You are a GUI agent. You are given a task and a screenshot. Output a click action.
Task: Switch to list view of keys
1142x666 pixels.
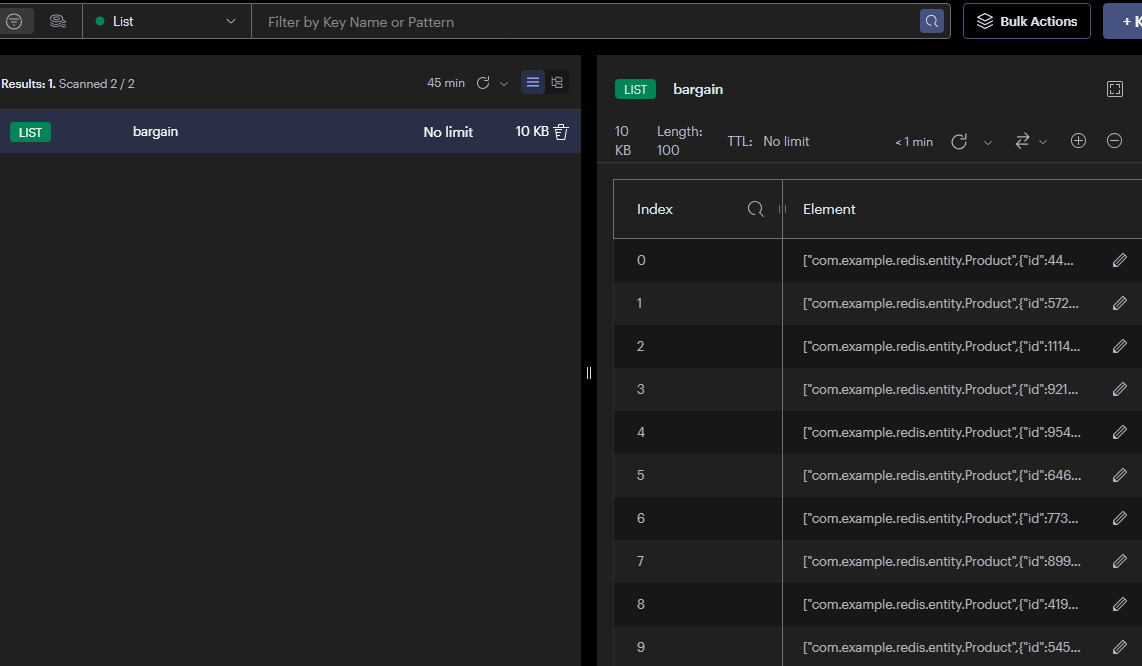coord(533,83)
